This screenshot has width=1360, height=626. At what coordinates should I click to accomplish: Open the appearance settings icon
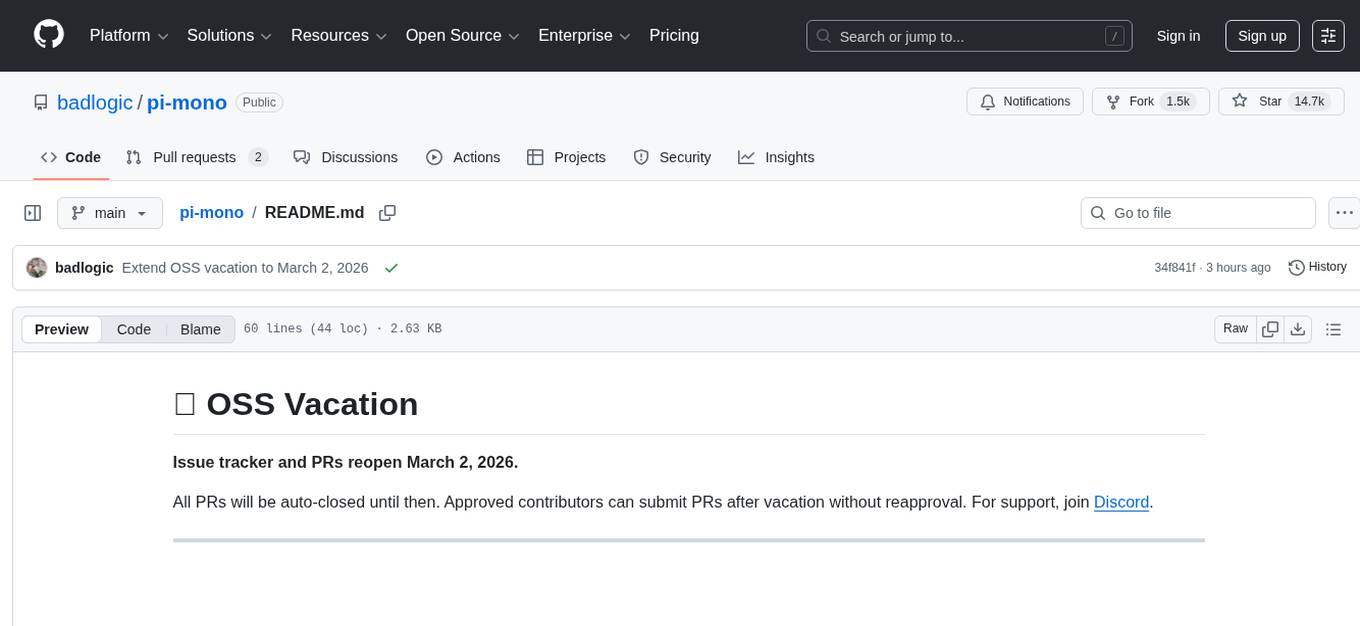(1328, 36)
